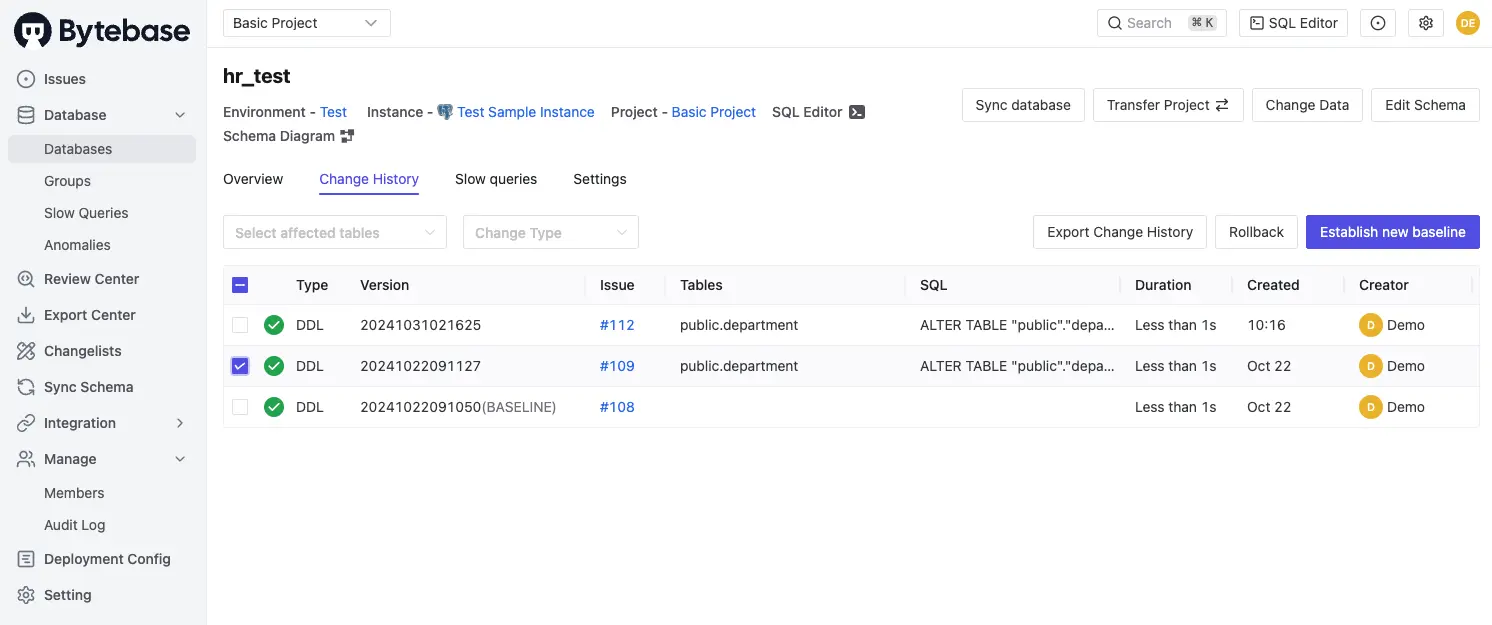The width and height of the screenshot is (1492, 625).
Task: Click Establish new baseline button
Action: [x=1392, y=232]
